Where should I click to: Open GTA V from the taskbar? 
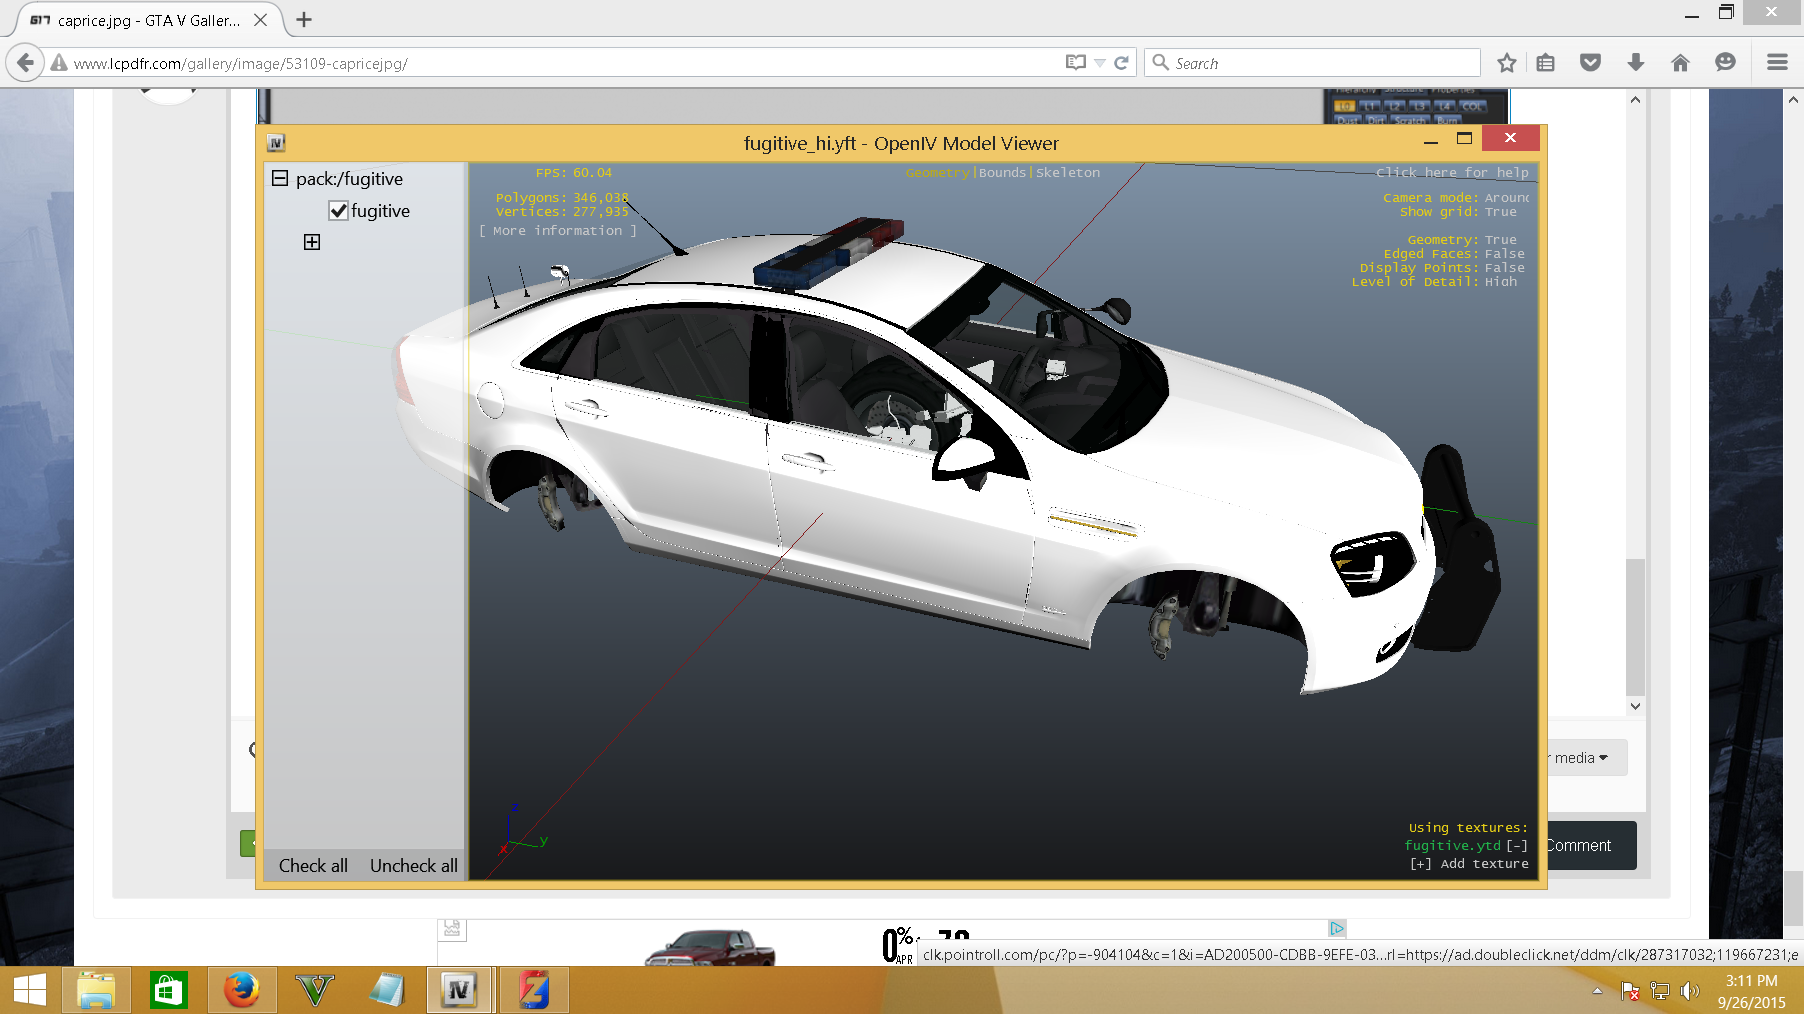click(314, 991)
